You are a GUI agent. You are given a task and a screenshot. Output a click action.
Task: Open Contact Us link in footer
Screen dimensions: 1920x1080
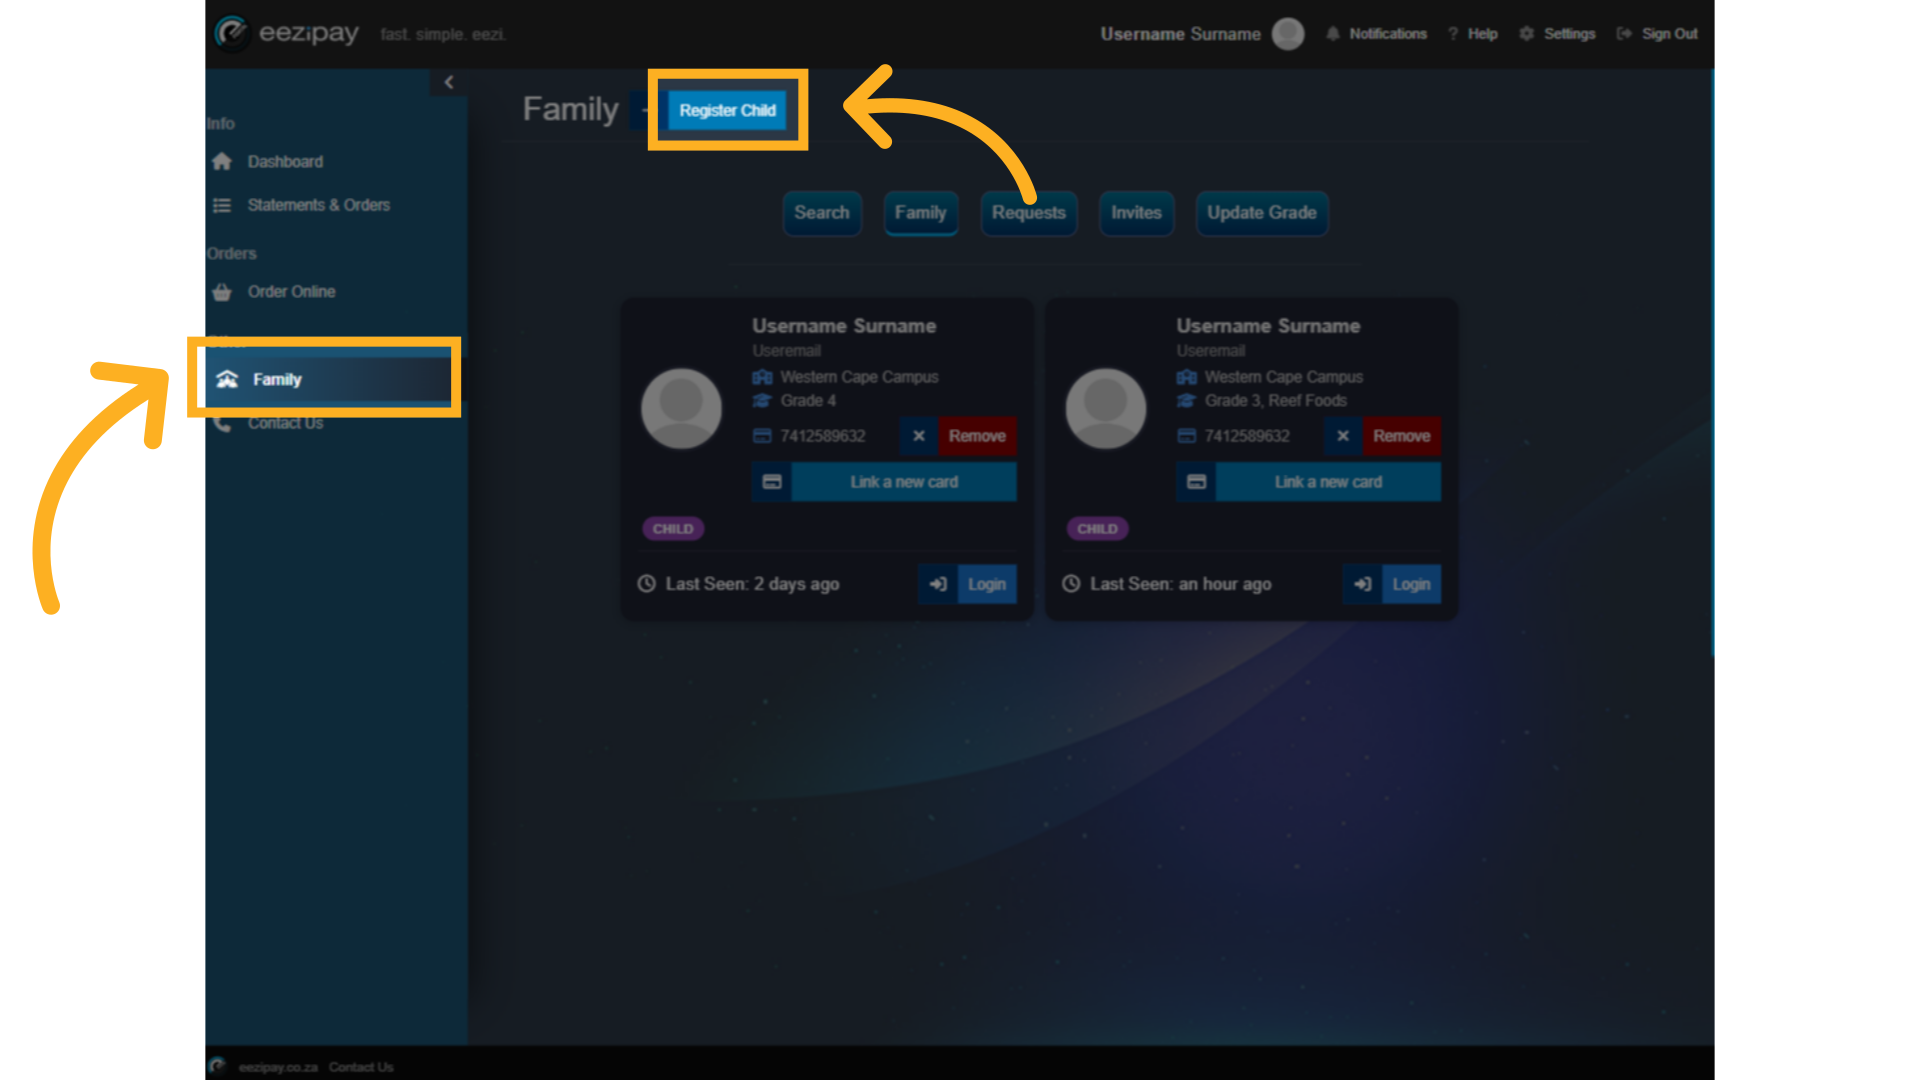(361, 1067)
